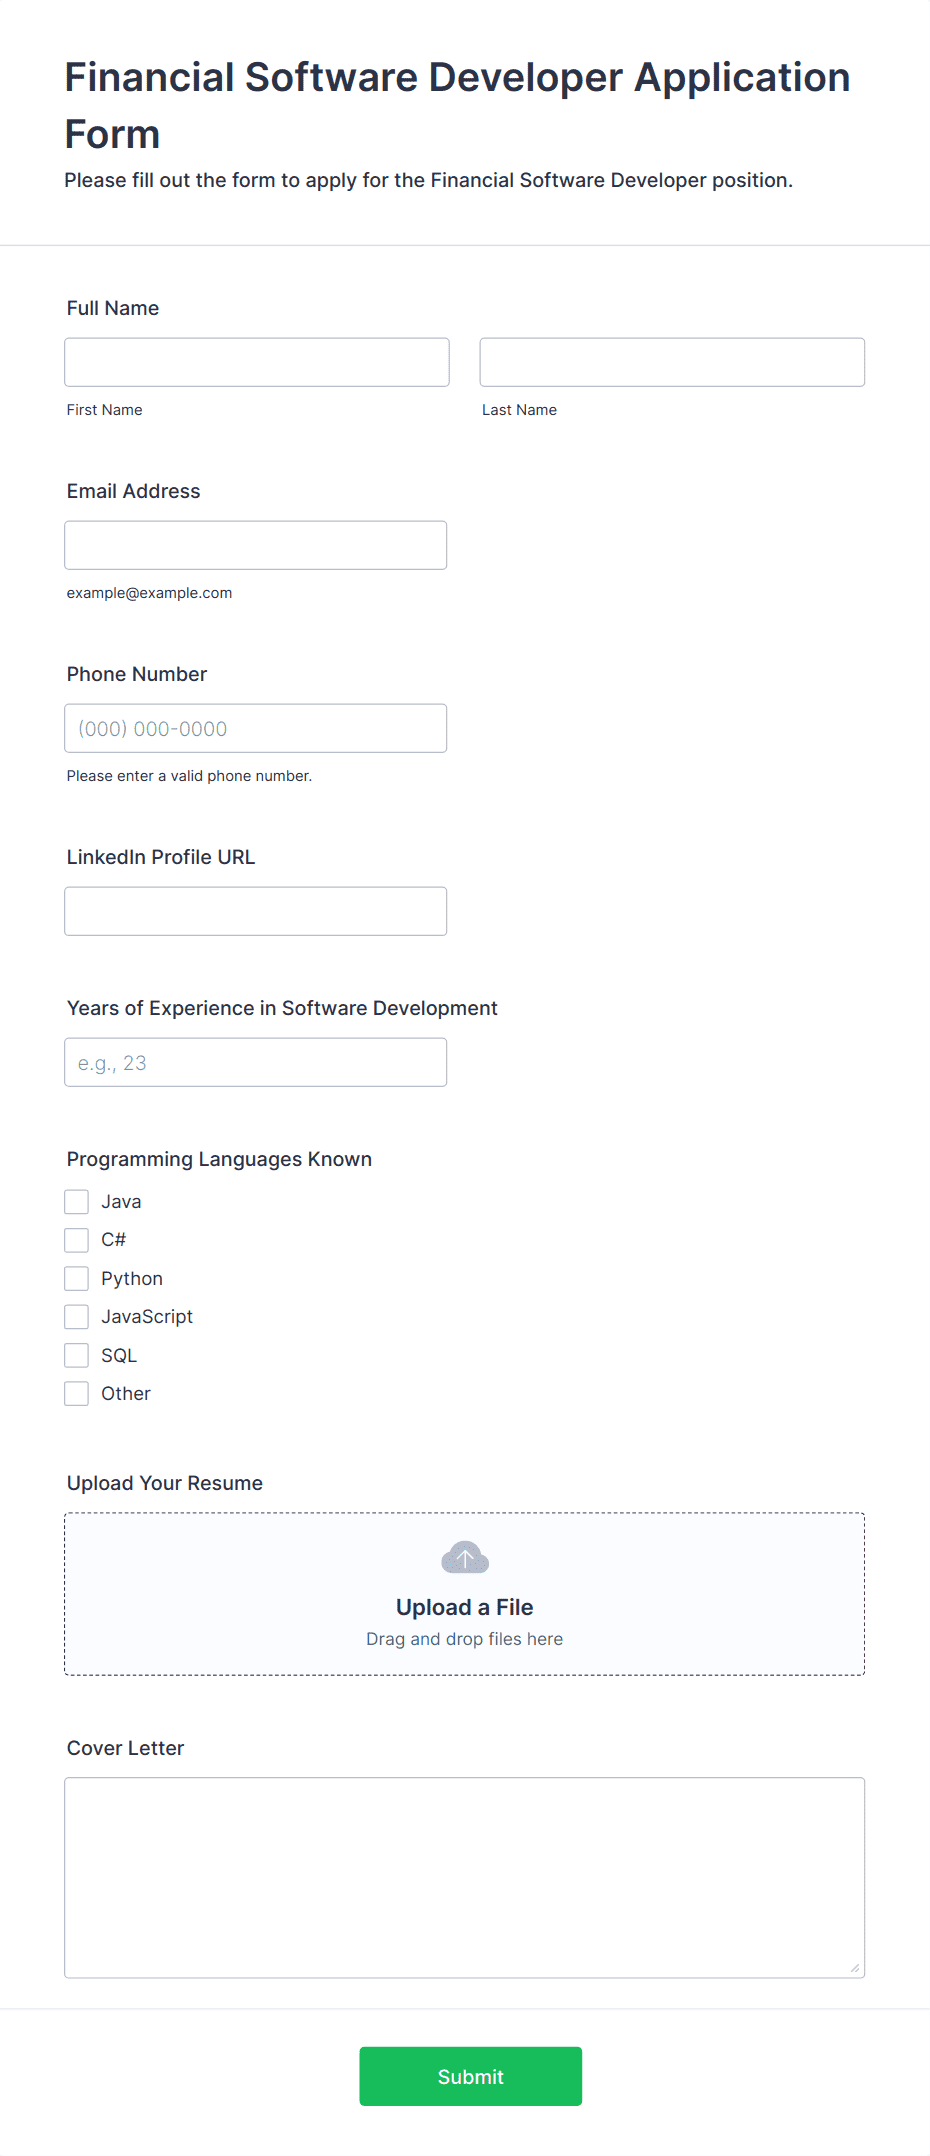This screenshot has height=2156, width=930.
Task: Click inside the Cover Letter textarea
Action: [465, 1877]
